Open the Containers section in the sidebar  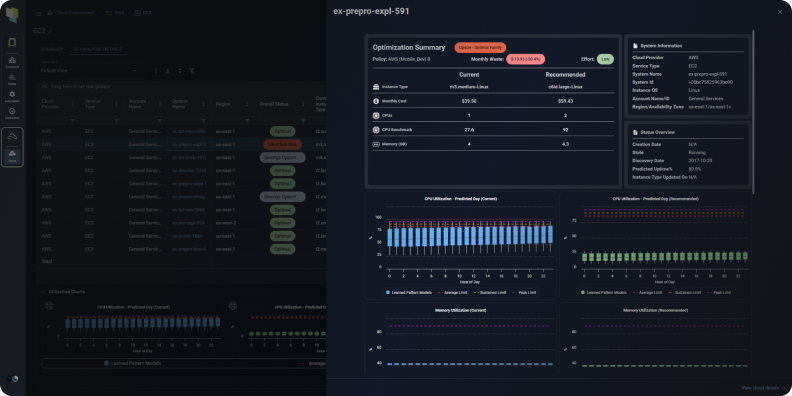[x=12, y=62]
